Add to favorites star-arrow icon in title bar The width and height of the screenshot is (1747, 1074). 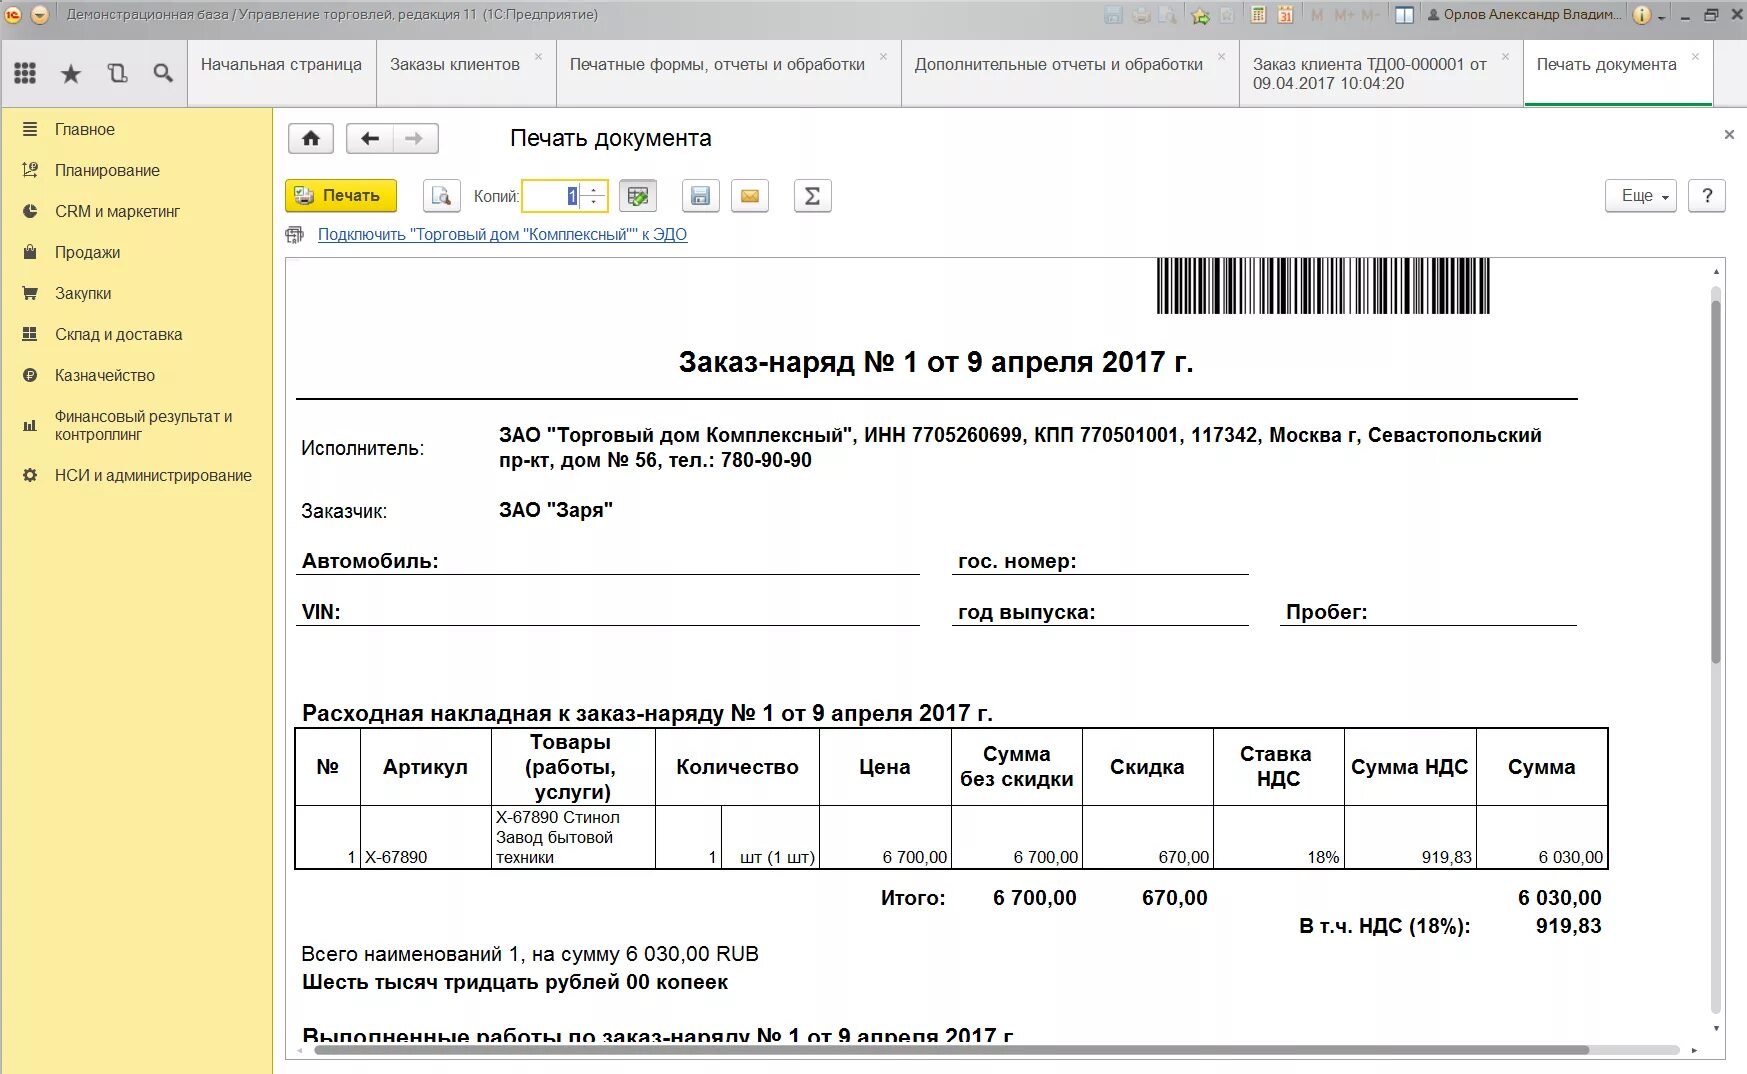click(x=1201, y=15)
